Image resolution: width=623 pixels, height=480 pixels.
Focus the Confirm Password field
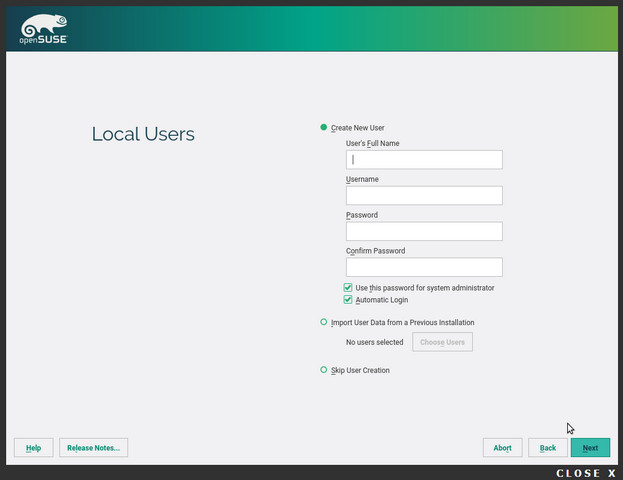click(424, 268)
